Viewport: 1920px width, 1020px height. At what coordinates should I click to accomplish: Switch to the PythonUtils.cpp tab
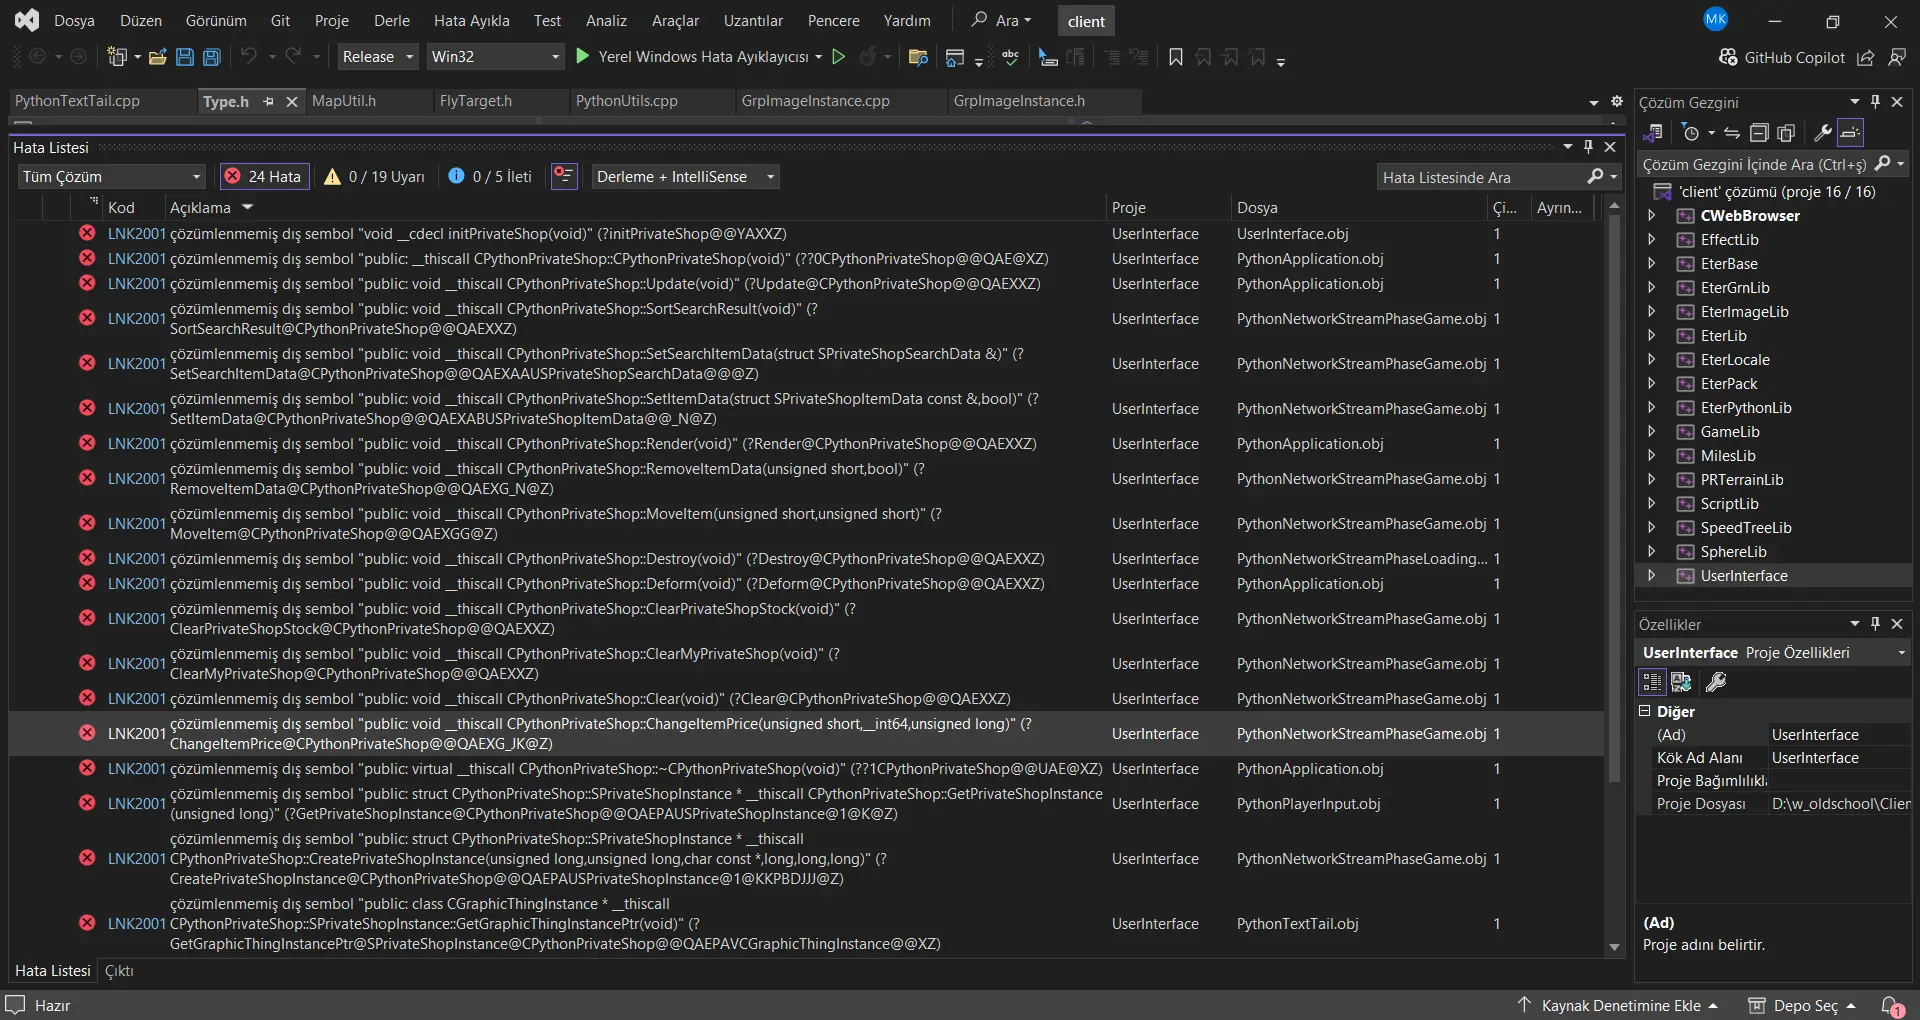[627, 101]
